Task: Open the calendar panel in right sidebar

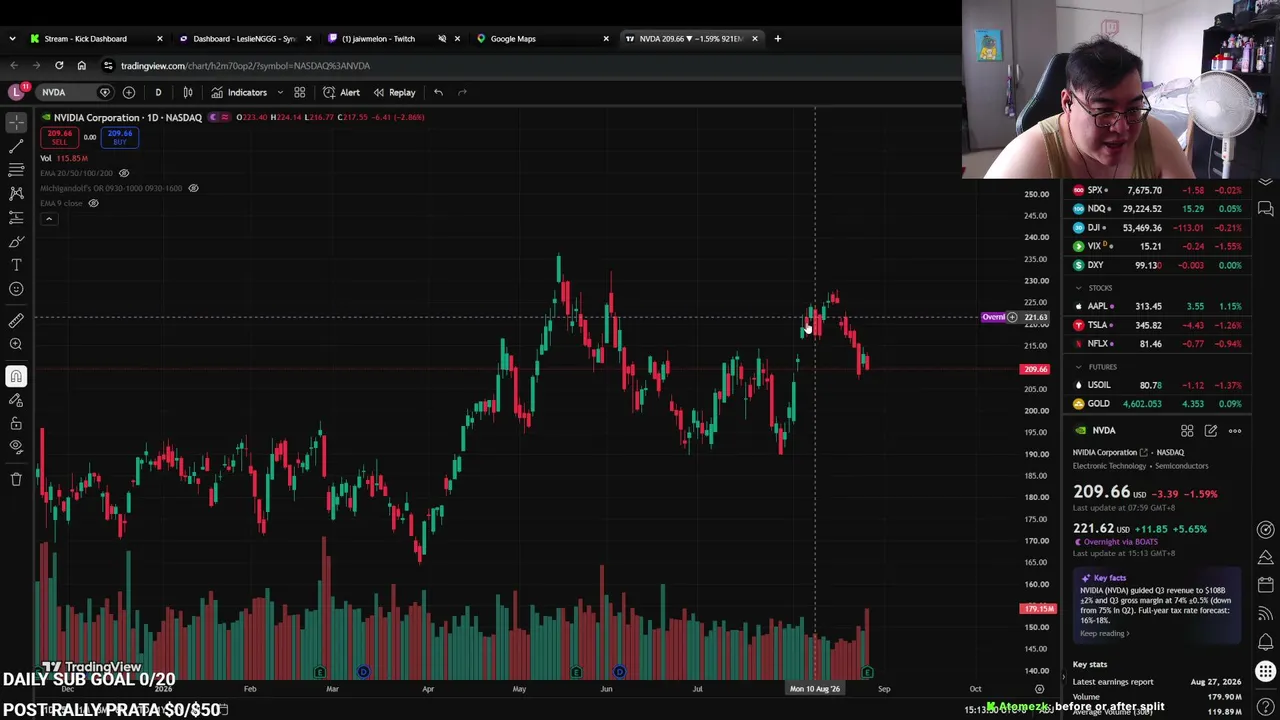Action: 1266,584
